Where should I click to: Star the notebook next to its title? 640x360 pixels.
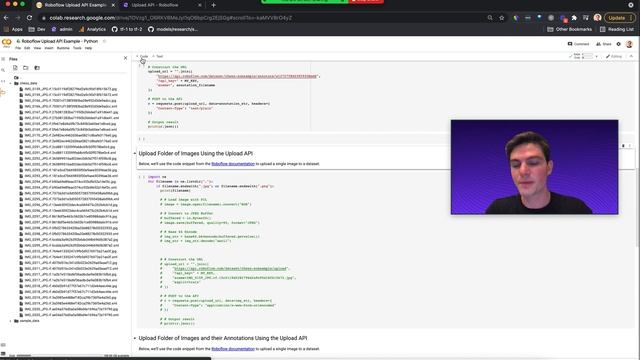point(104,41)
